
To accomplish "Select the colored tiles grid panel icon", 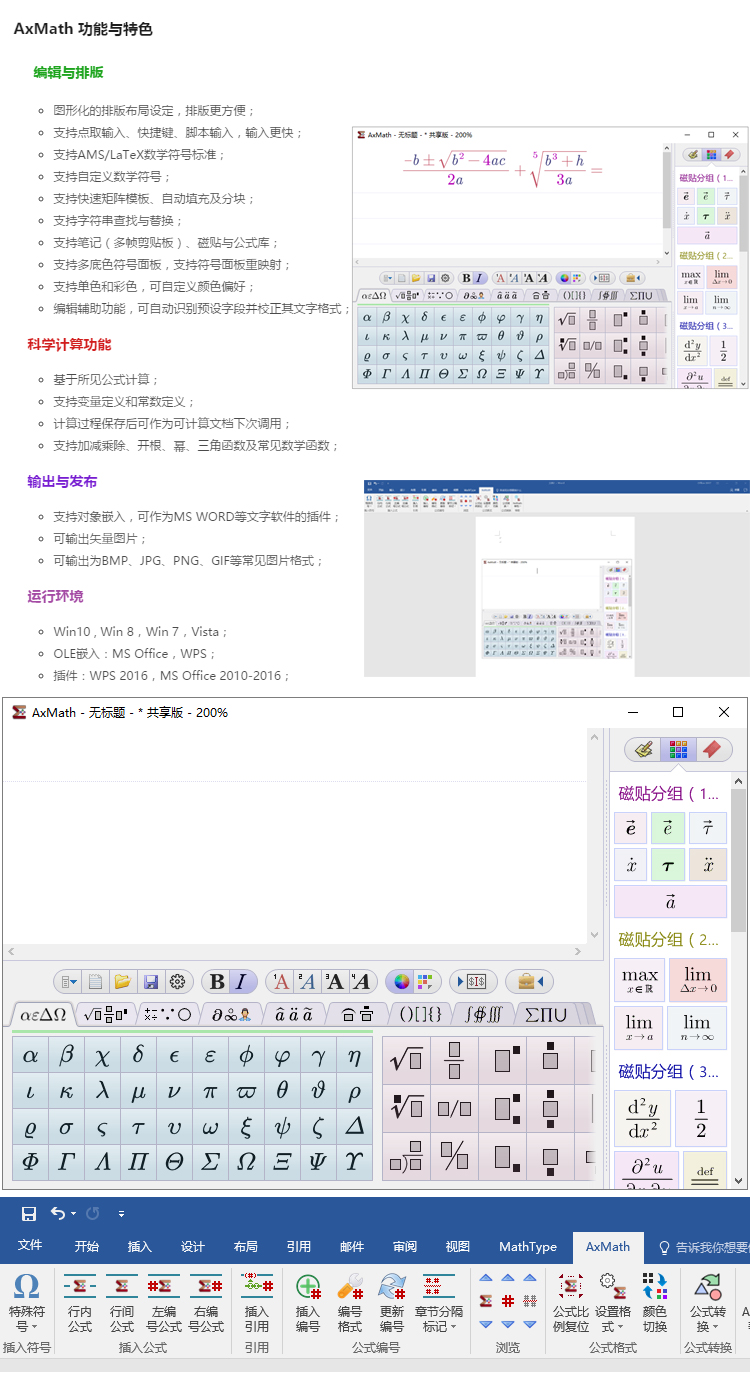I will (679, 749).
